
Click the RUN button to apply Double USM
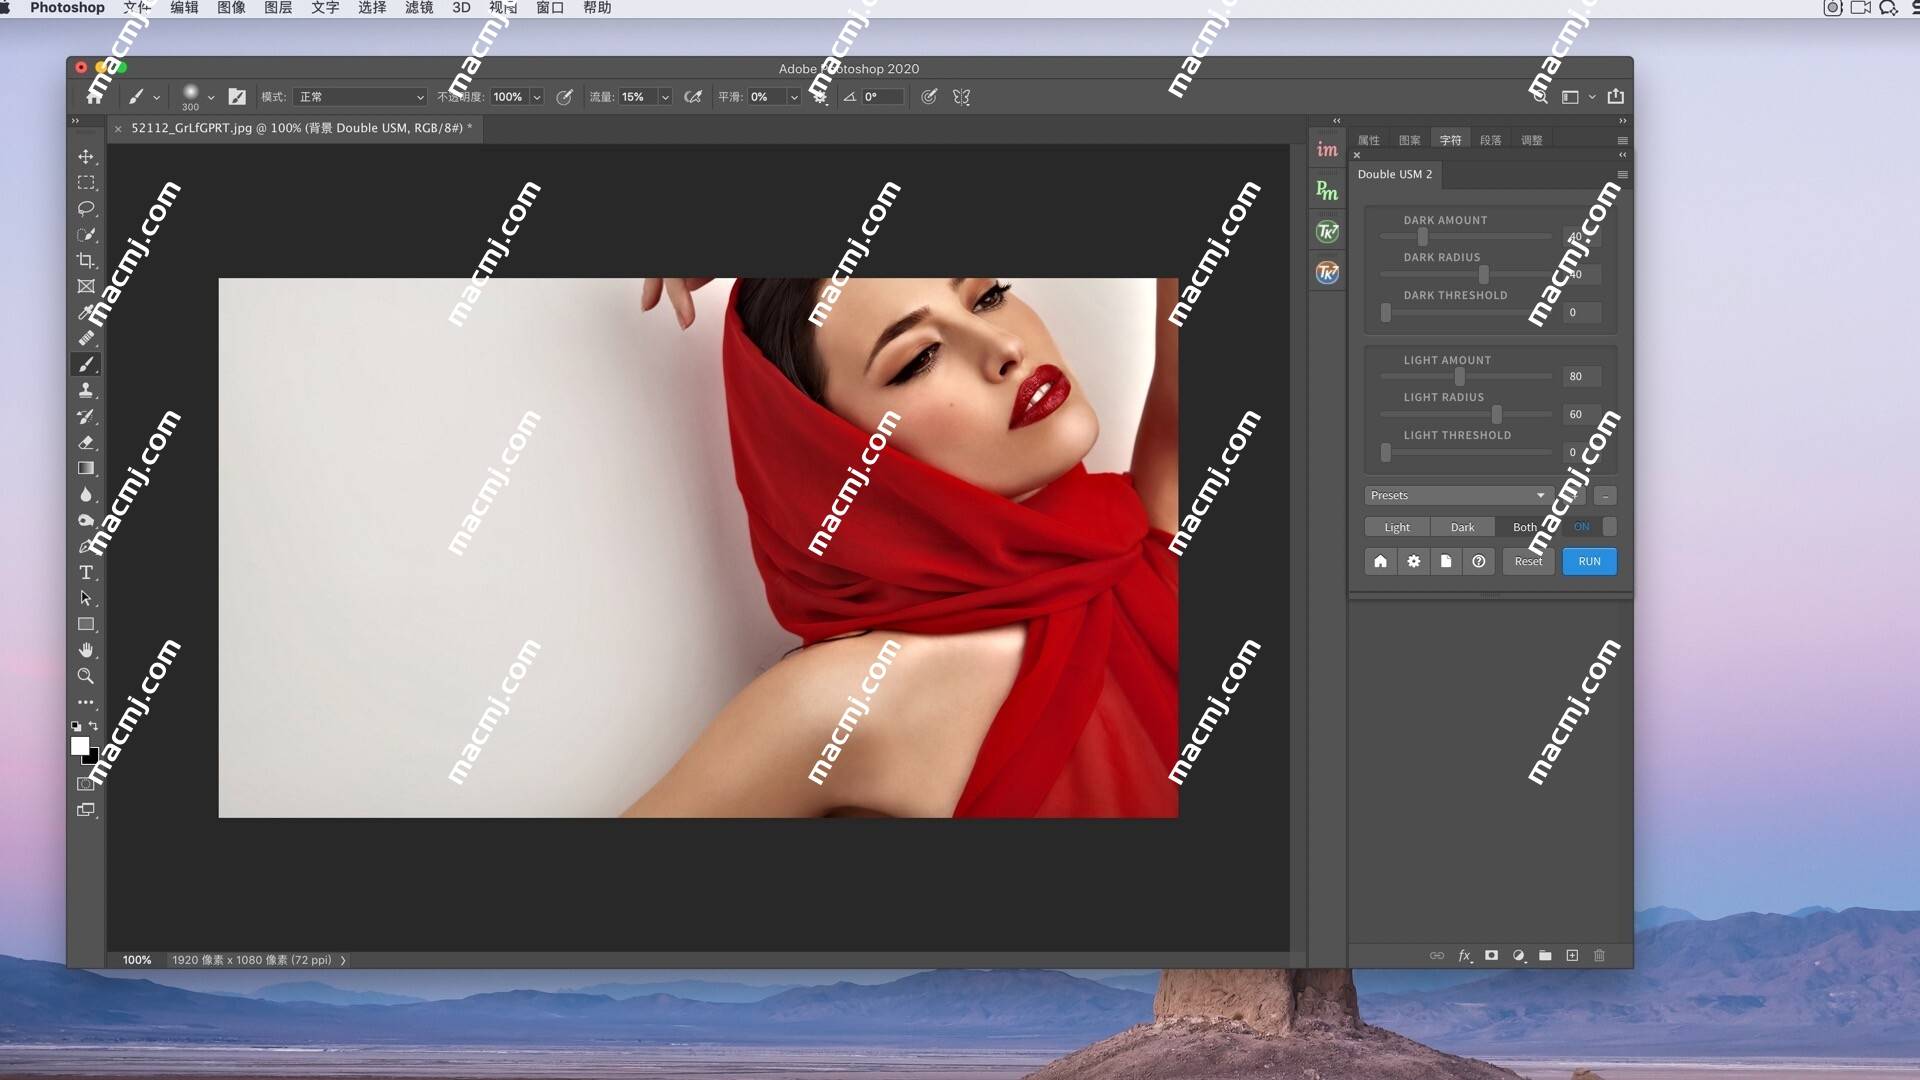1588,560
